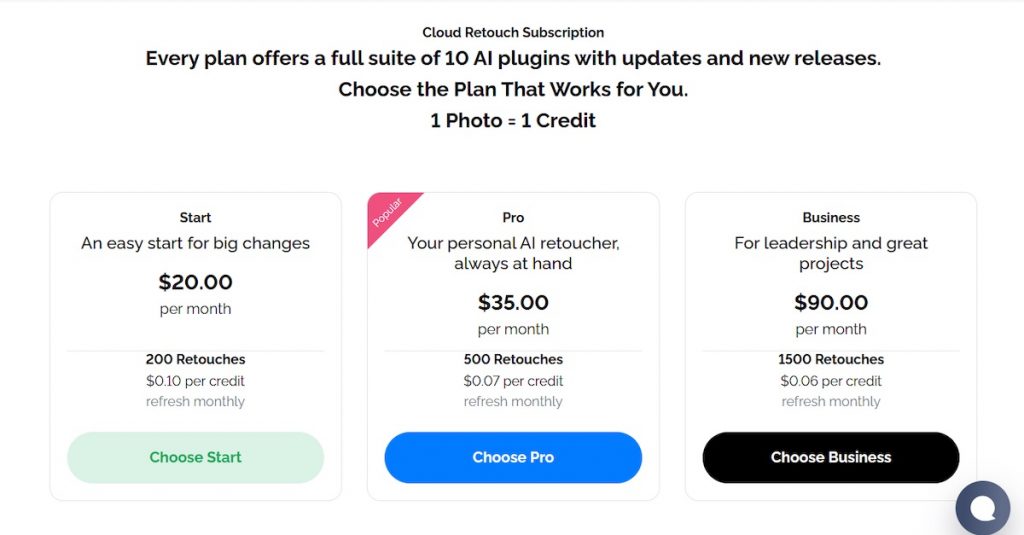Click the $0.07 per credit text
The width and height of the screenshot is (1024, 535).
tap(513, 381)
